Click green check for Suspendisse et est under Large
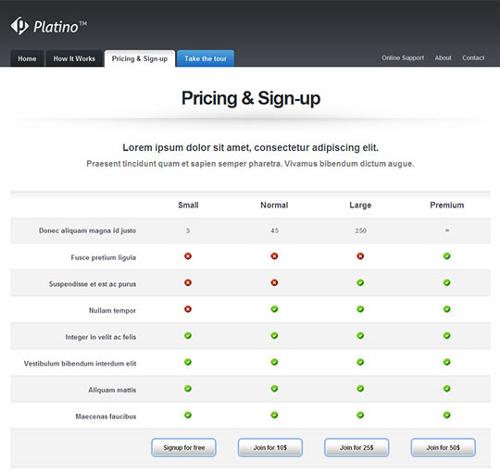 point(360,283)
